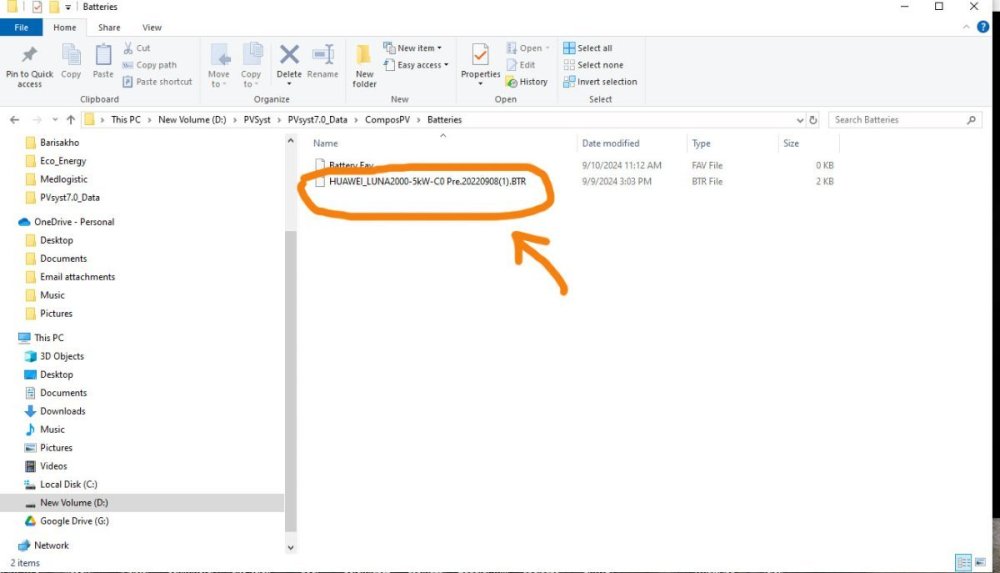The image size is (1000, 573).
Task: Create a new folder with New folder icon
Action: [365, 60]
